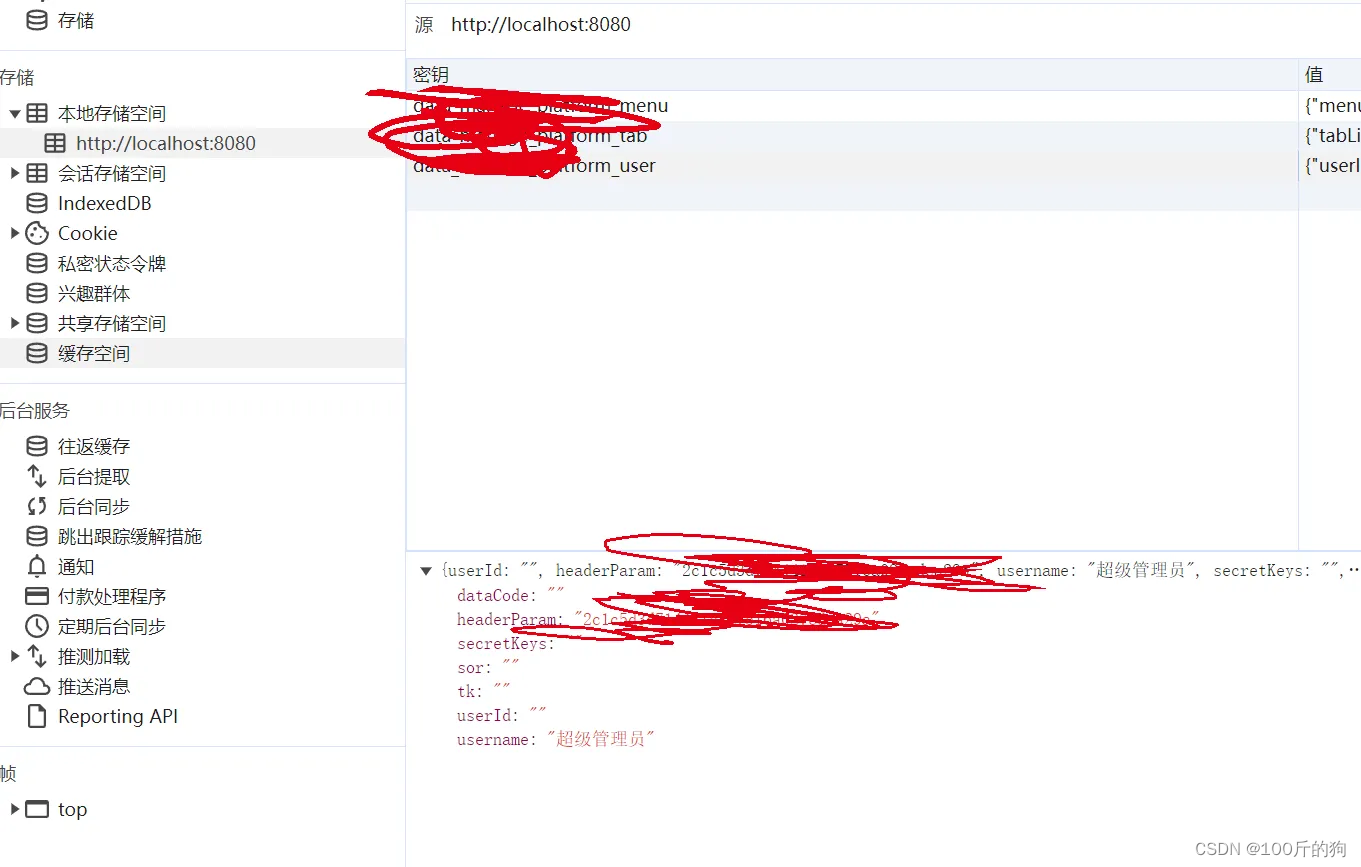Click the database icon beside 缓存空间

pyautogui.click(x=37, y=354)
